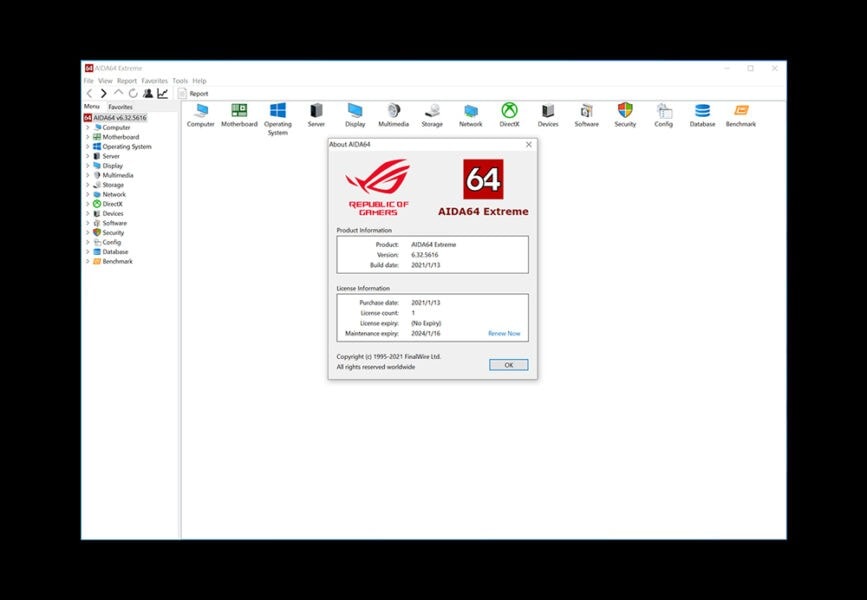Select the Database icon
Viewport: 867px width, 600px height.
tap(702, 110)
